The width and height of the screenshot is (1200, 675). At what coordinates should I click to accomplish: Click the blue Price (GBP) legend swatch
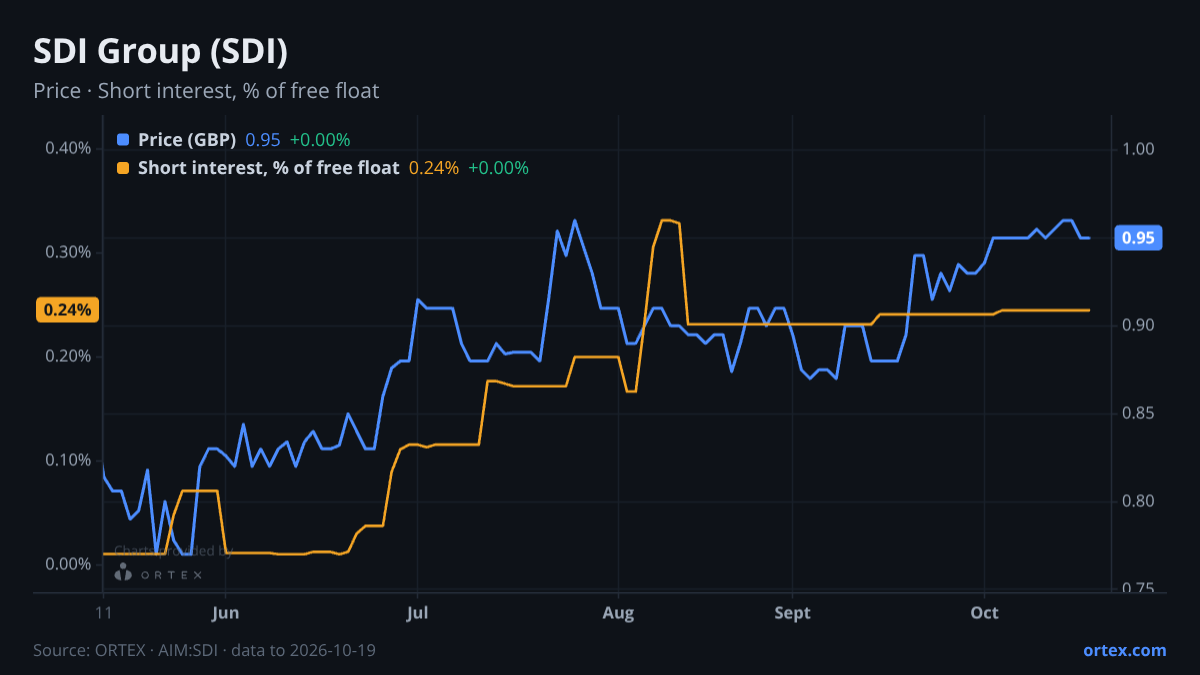(x=124, y=140)
